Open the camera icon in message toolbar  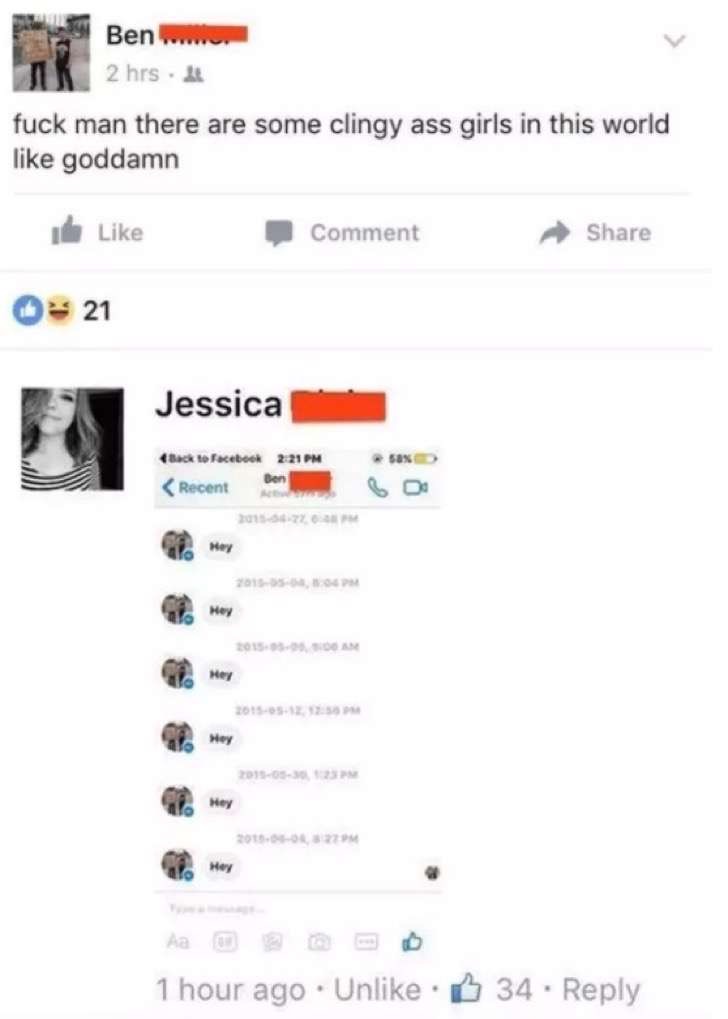[319, 942]
